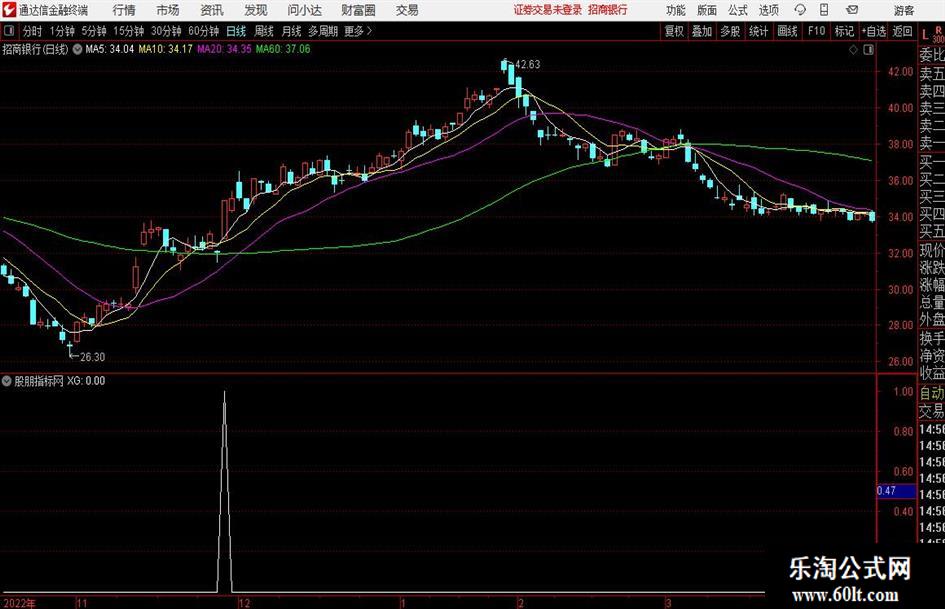Click the MA20: 34.35 value label
945x609 pixels.
[x=224, y=49]
